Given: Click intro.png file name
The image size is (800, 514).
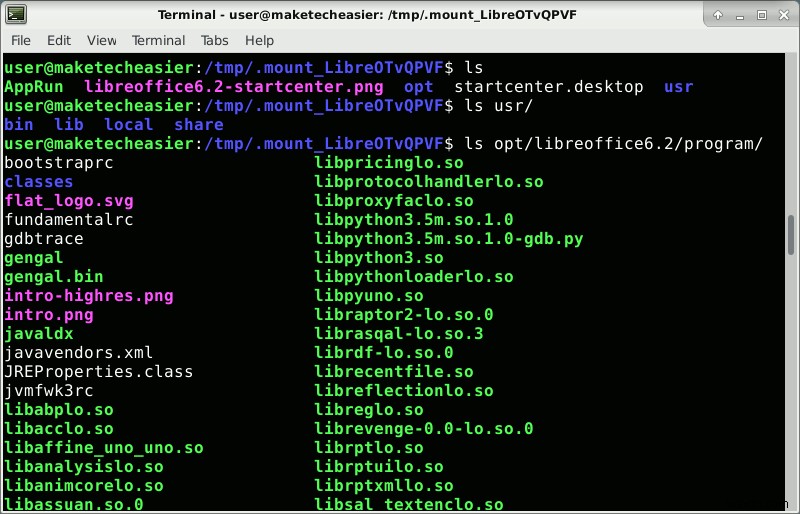Looking at the screenshot, I should [x=49, y=314].
